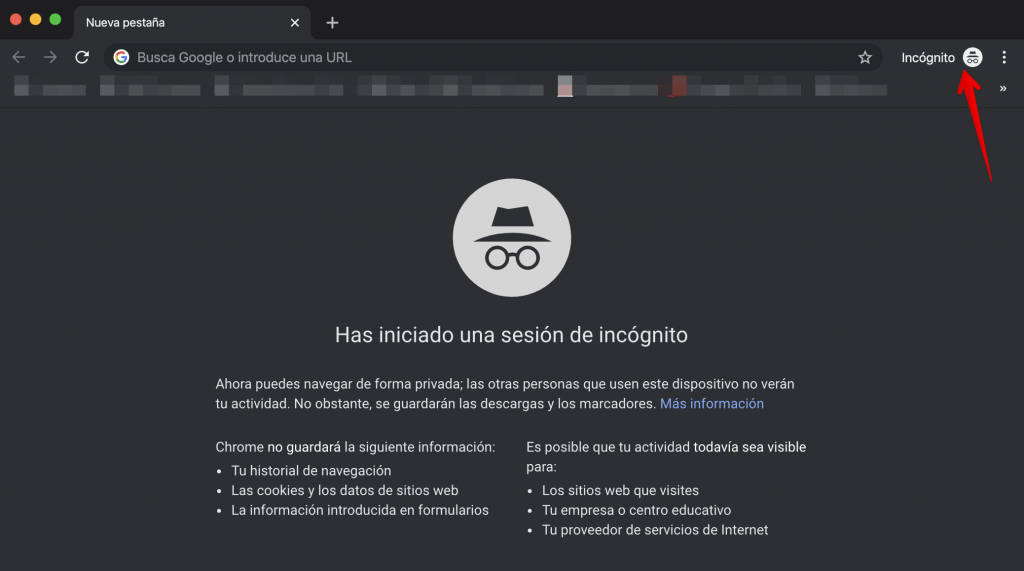Image resolution: width=1024 pixels, height=571 pixels.
Task: Select the Nueva pestaña tab
Action: click(192, 23)
